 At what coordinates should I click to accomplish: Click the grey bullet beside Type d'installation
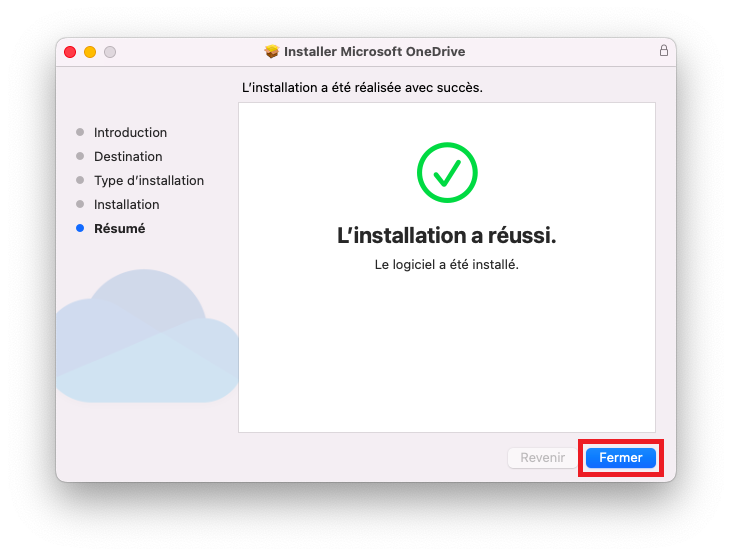80,180
